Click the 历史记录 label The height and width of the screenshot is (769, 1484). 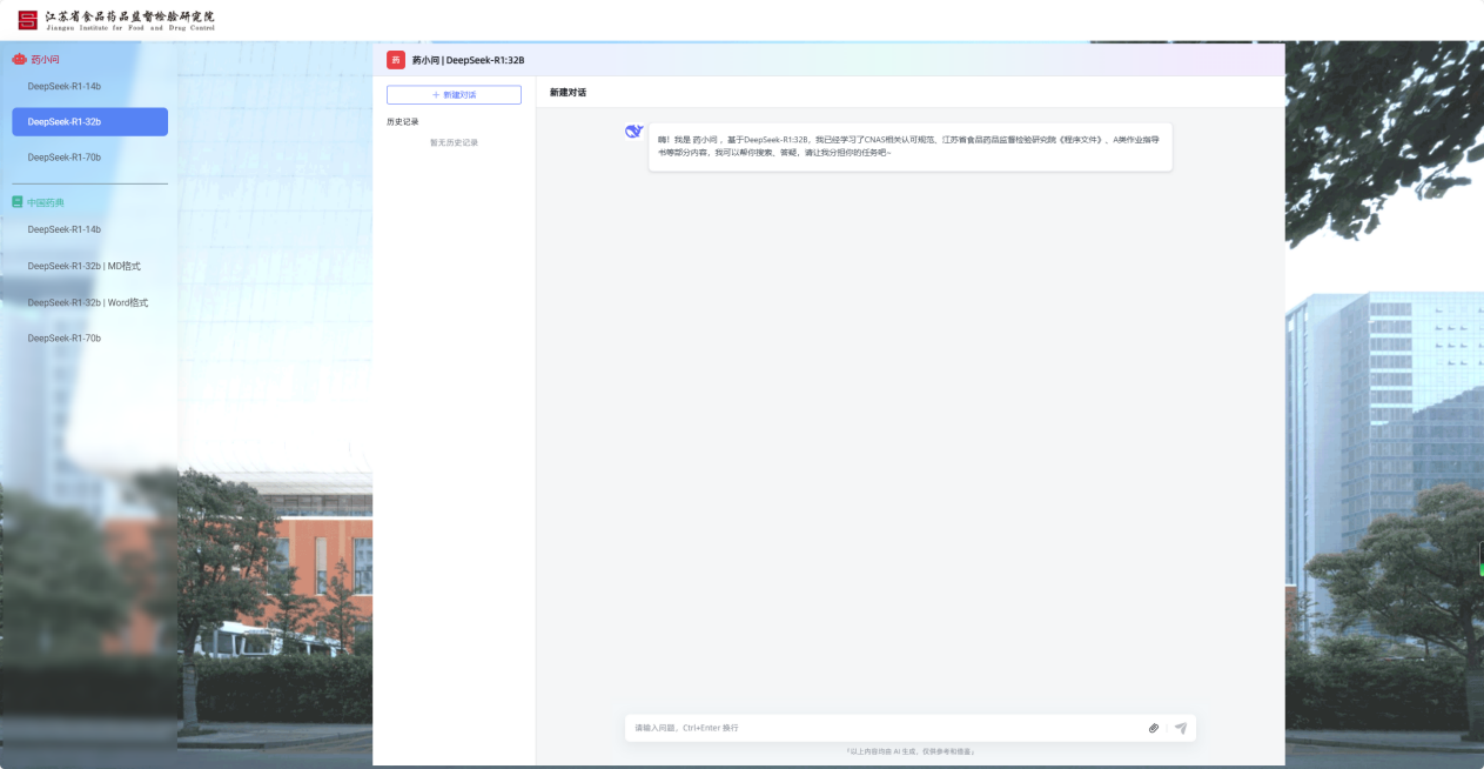(x=403, y=122)
